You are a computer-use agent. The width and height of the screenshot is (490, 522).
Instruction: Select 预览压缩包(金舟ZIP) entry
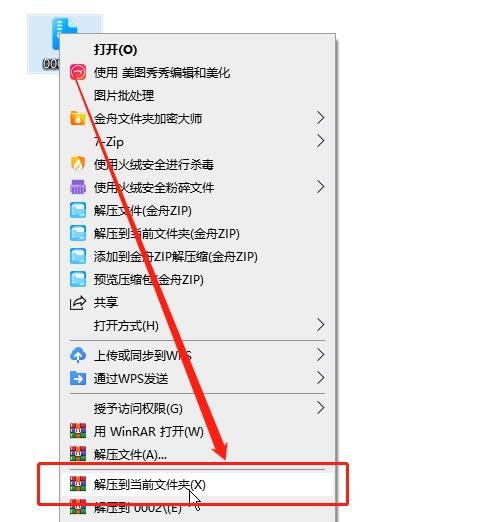tap(198, 280)
